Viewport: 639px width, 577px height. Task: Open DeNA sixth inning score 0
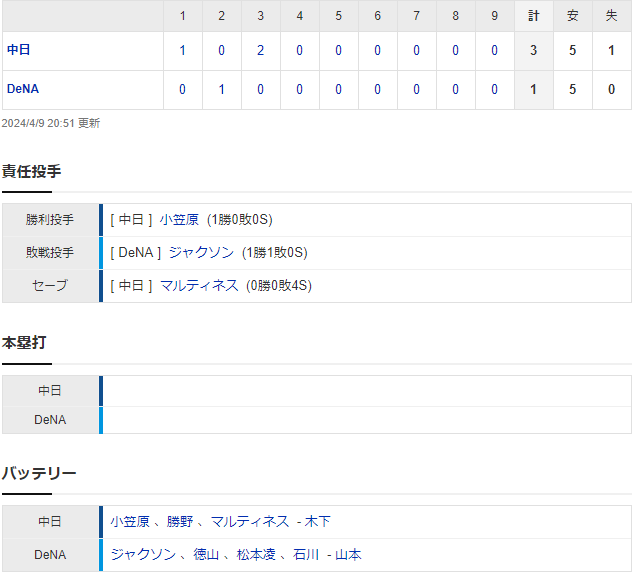pyautogui.click(x=377, y=89)
